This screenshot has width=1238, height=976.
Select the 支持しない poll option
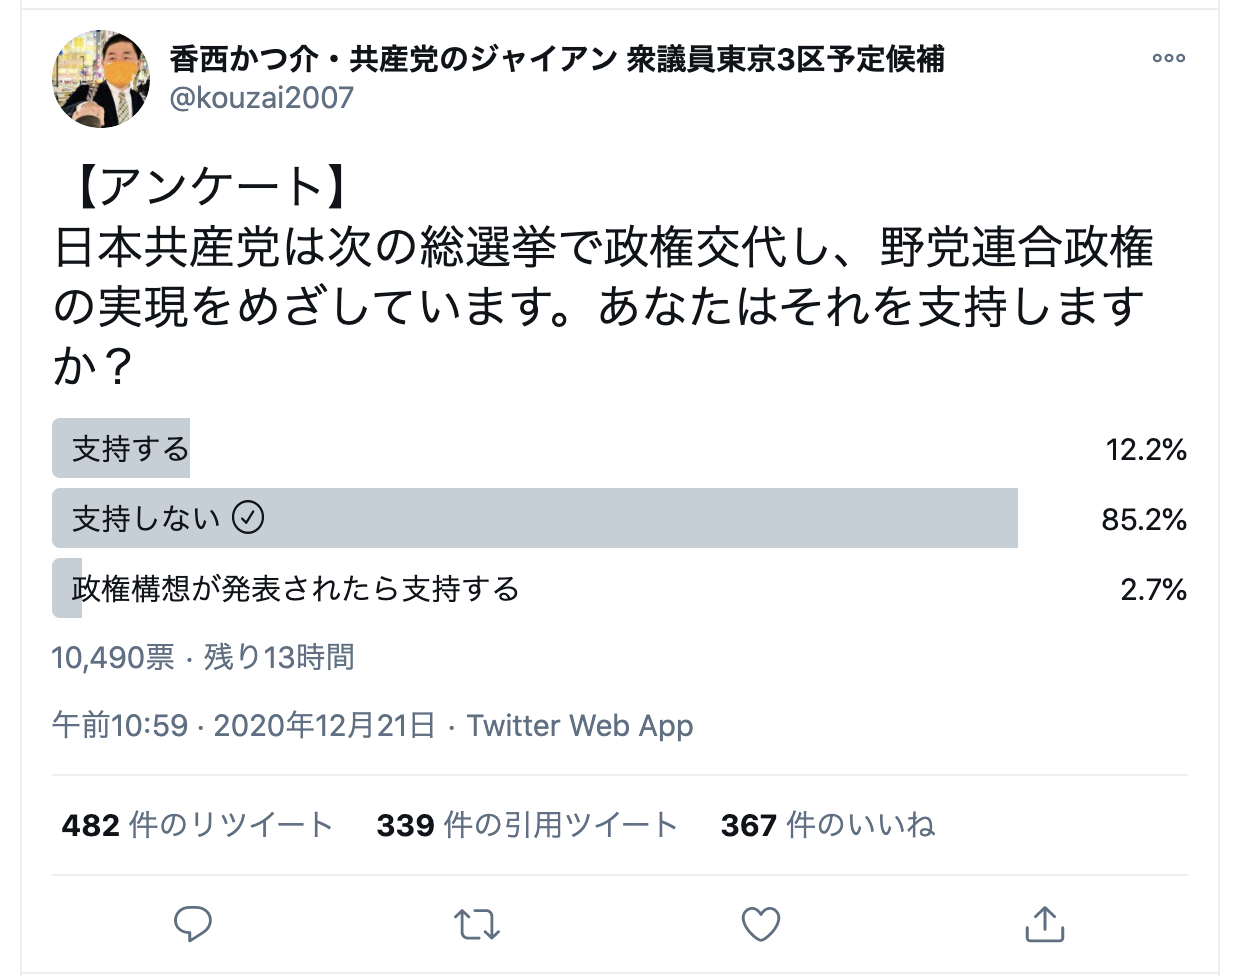click(x=146, y=518)
